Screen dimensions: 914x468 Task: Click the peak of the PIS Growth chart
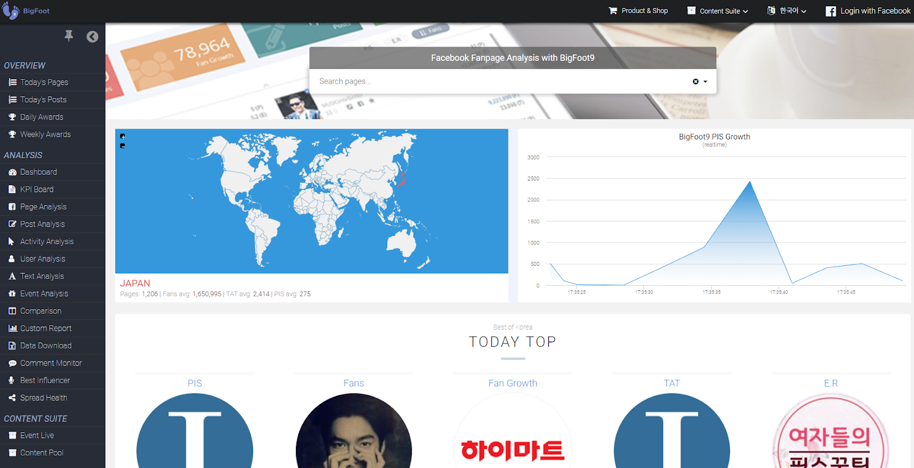[750, 182]
